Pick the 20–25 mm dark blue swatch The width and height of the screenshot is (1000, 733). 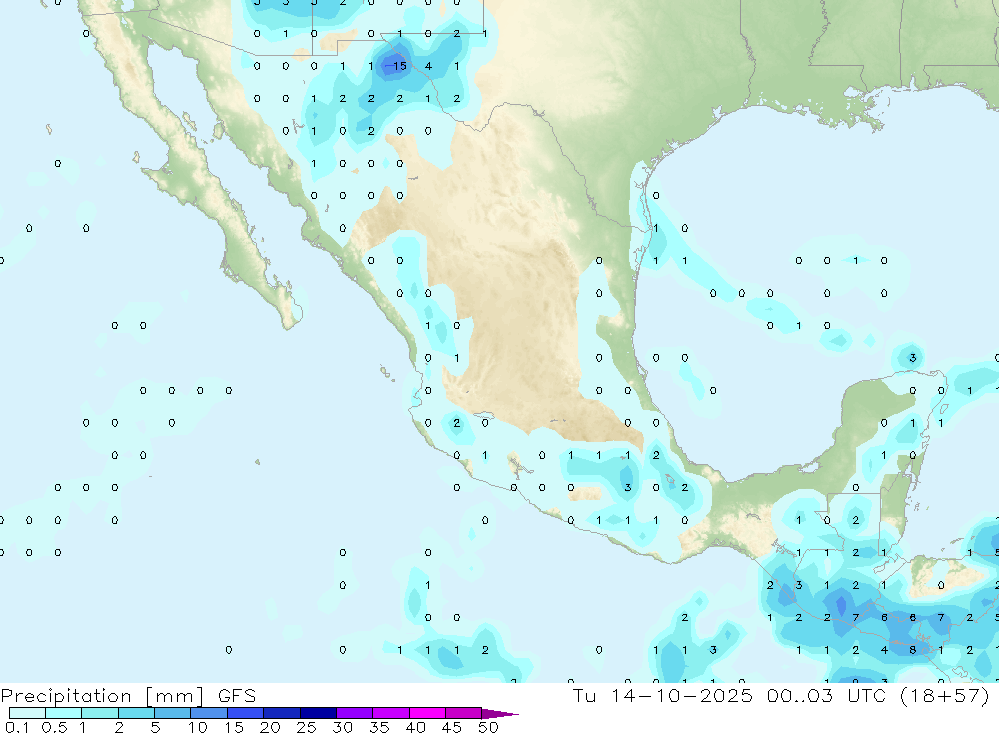click(x=282, y=713)
